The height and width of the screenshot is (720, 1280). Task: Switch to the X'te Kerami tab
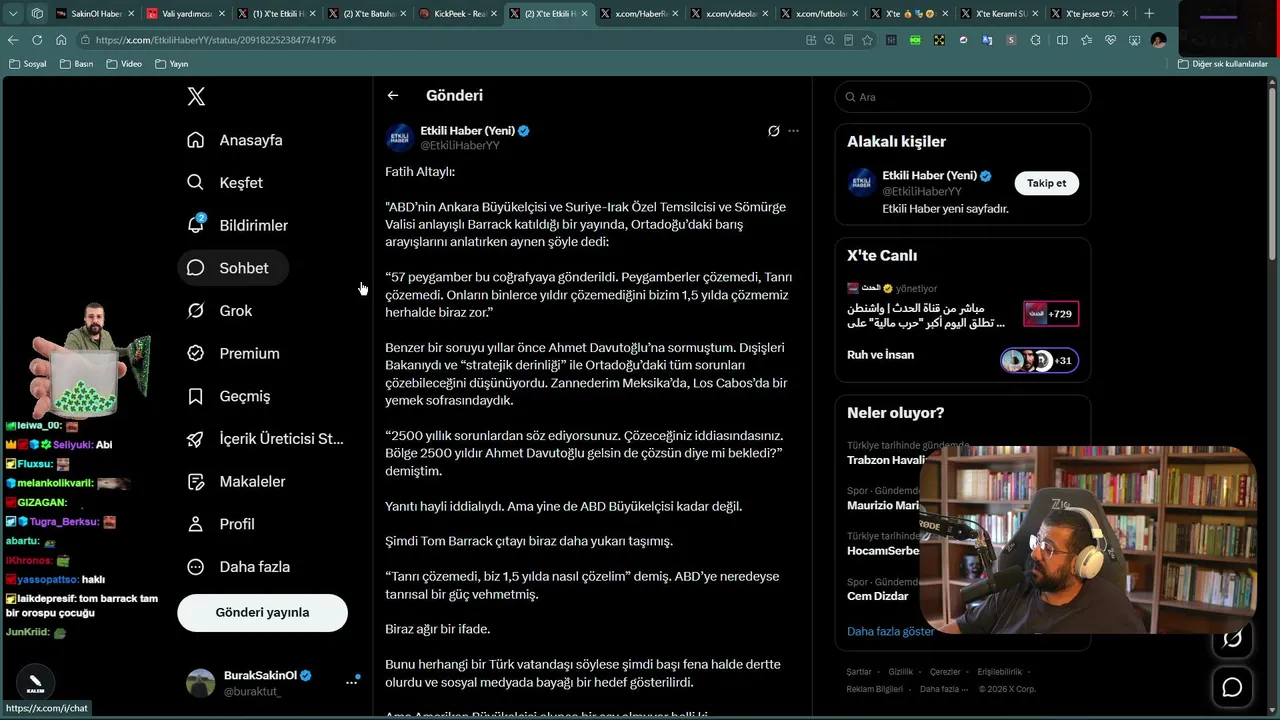998,14
